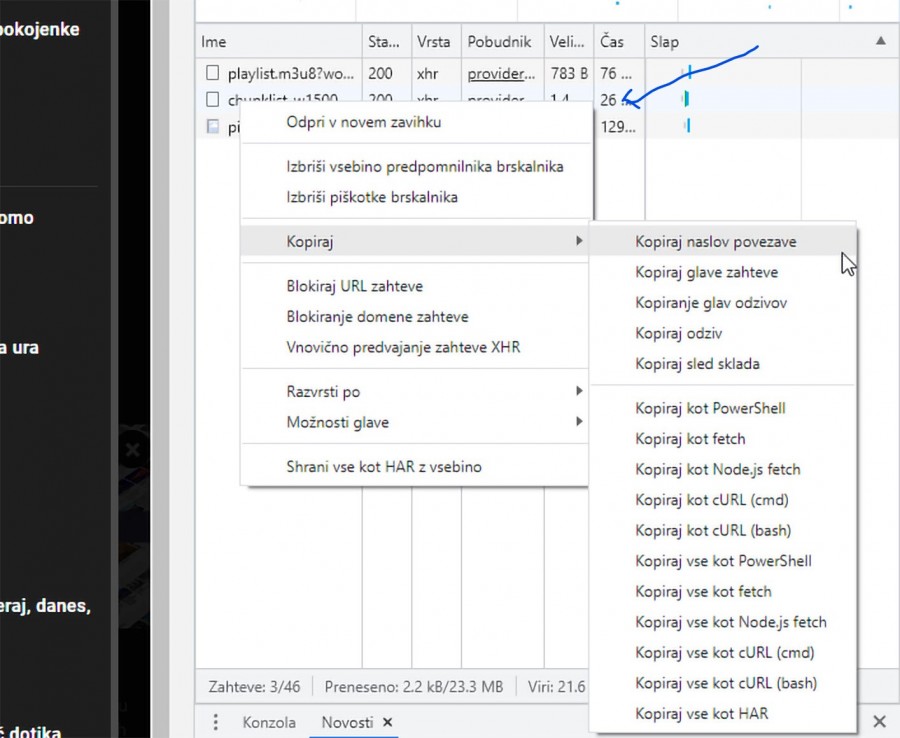
Task: Click Blokiraj URL zahteve
Action: click(354, 286)
